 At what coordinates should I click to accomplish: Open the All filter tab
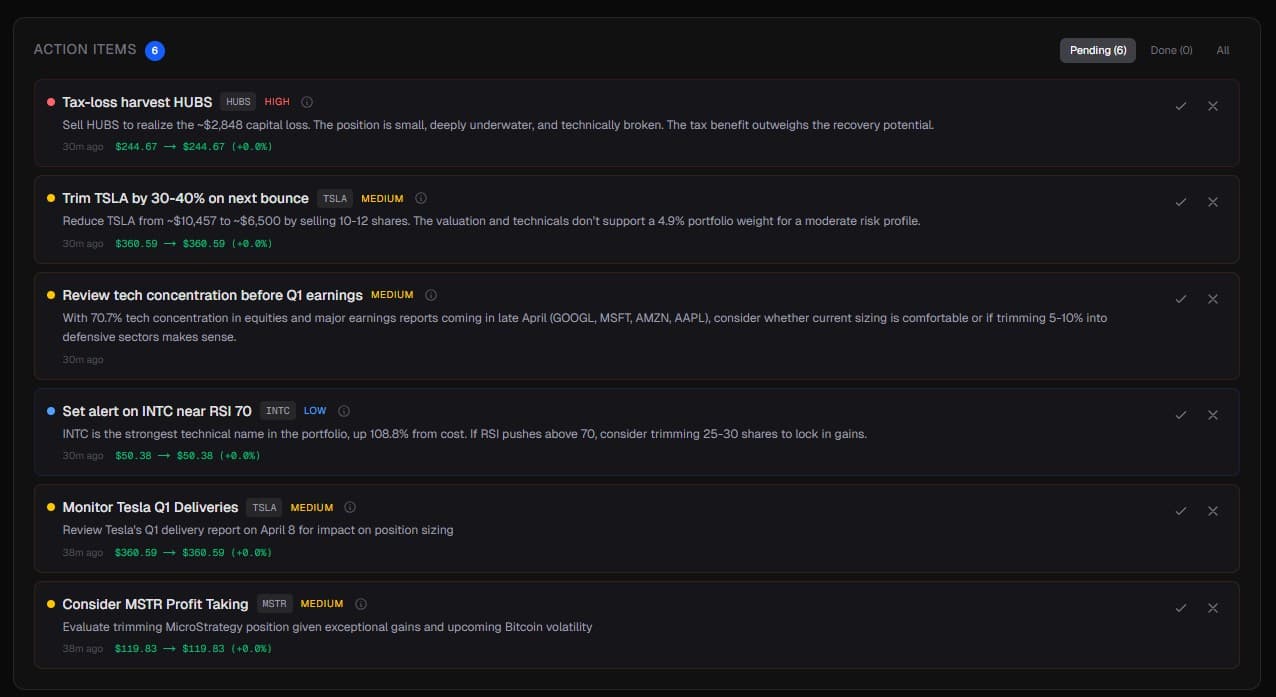[x=1222, y=50]
